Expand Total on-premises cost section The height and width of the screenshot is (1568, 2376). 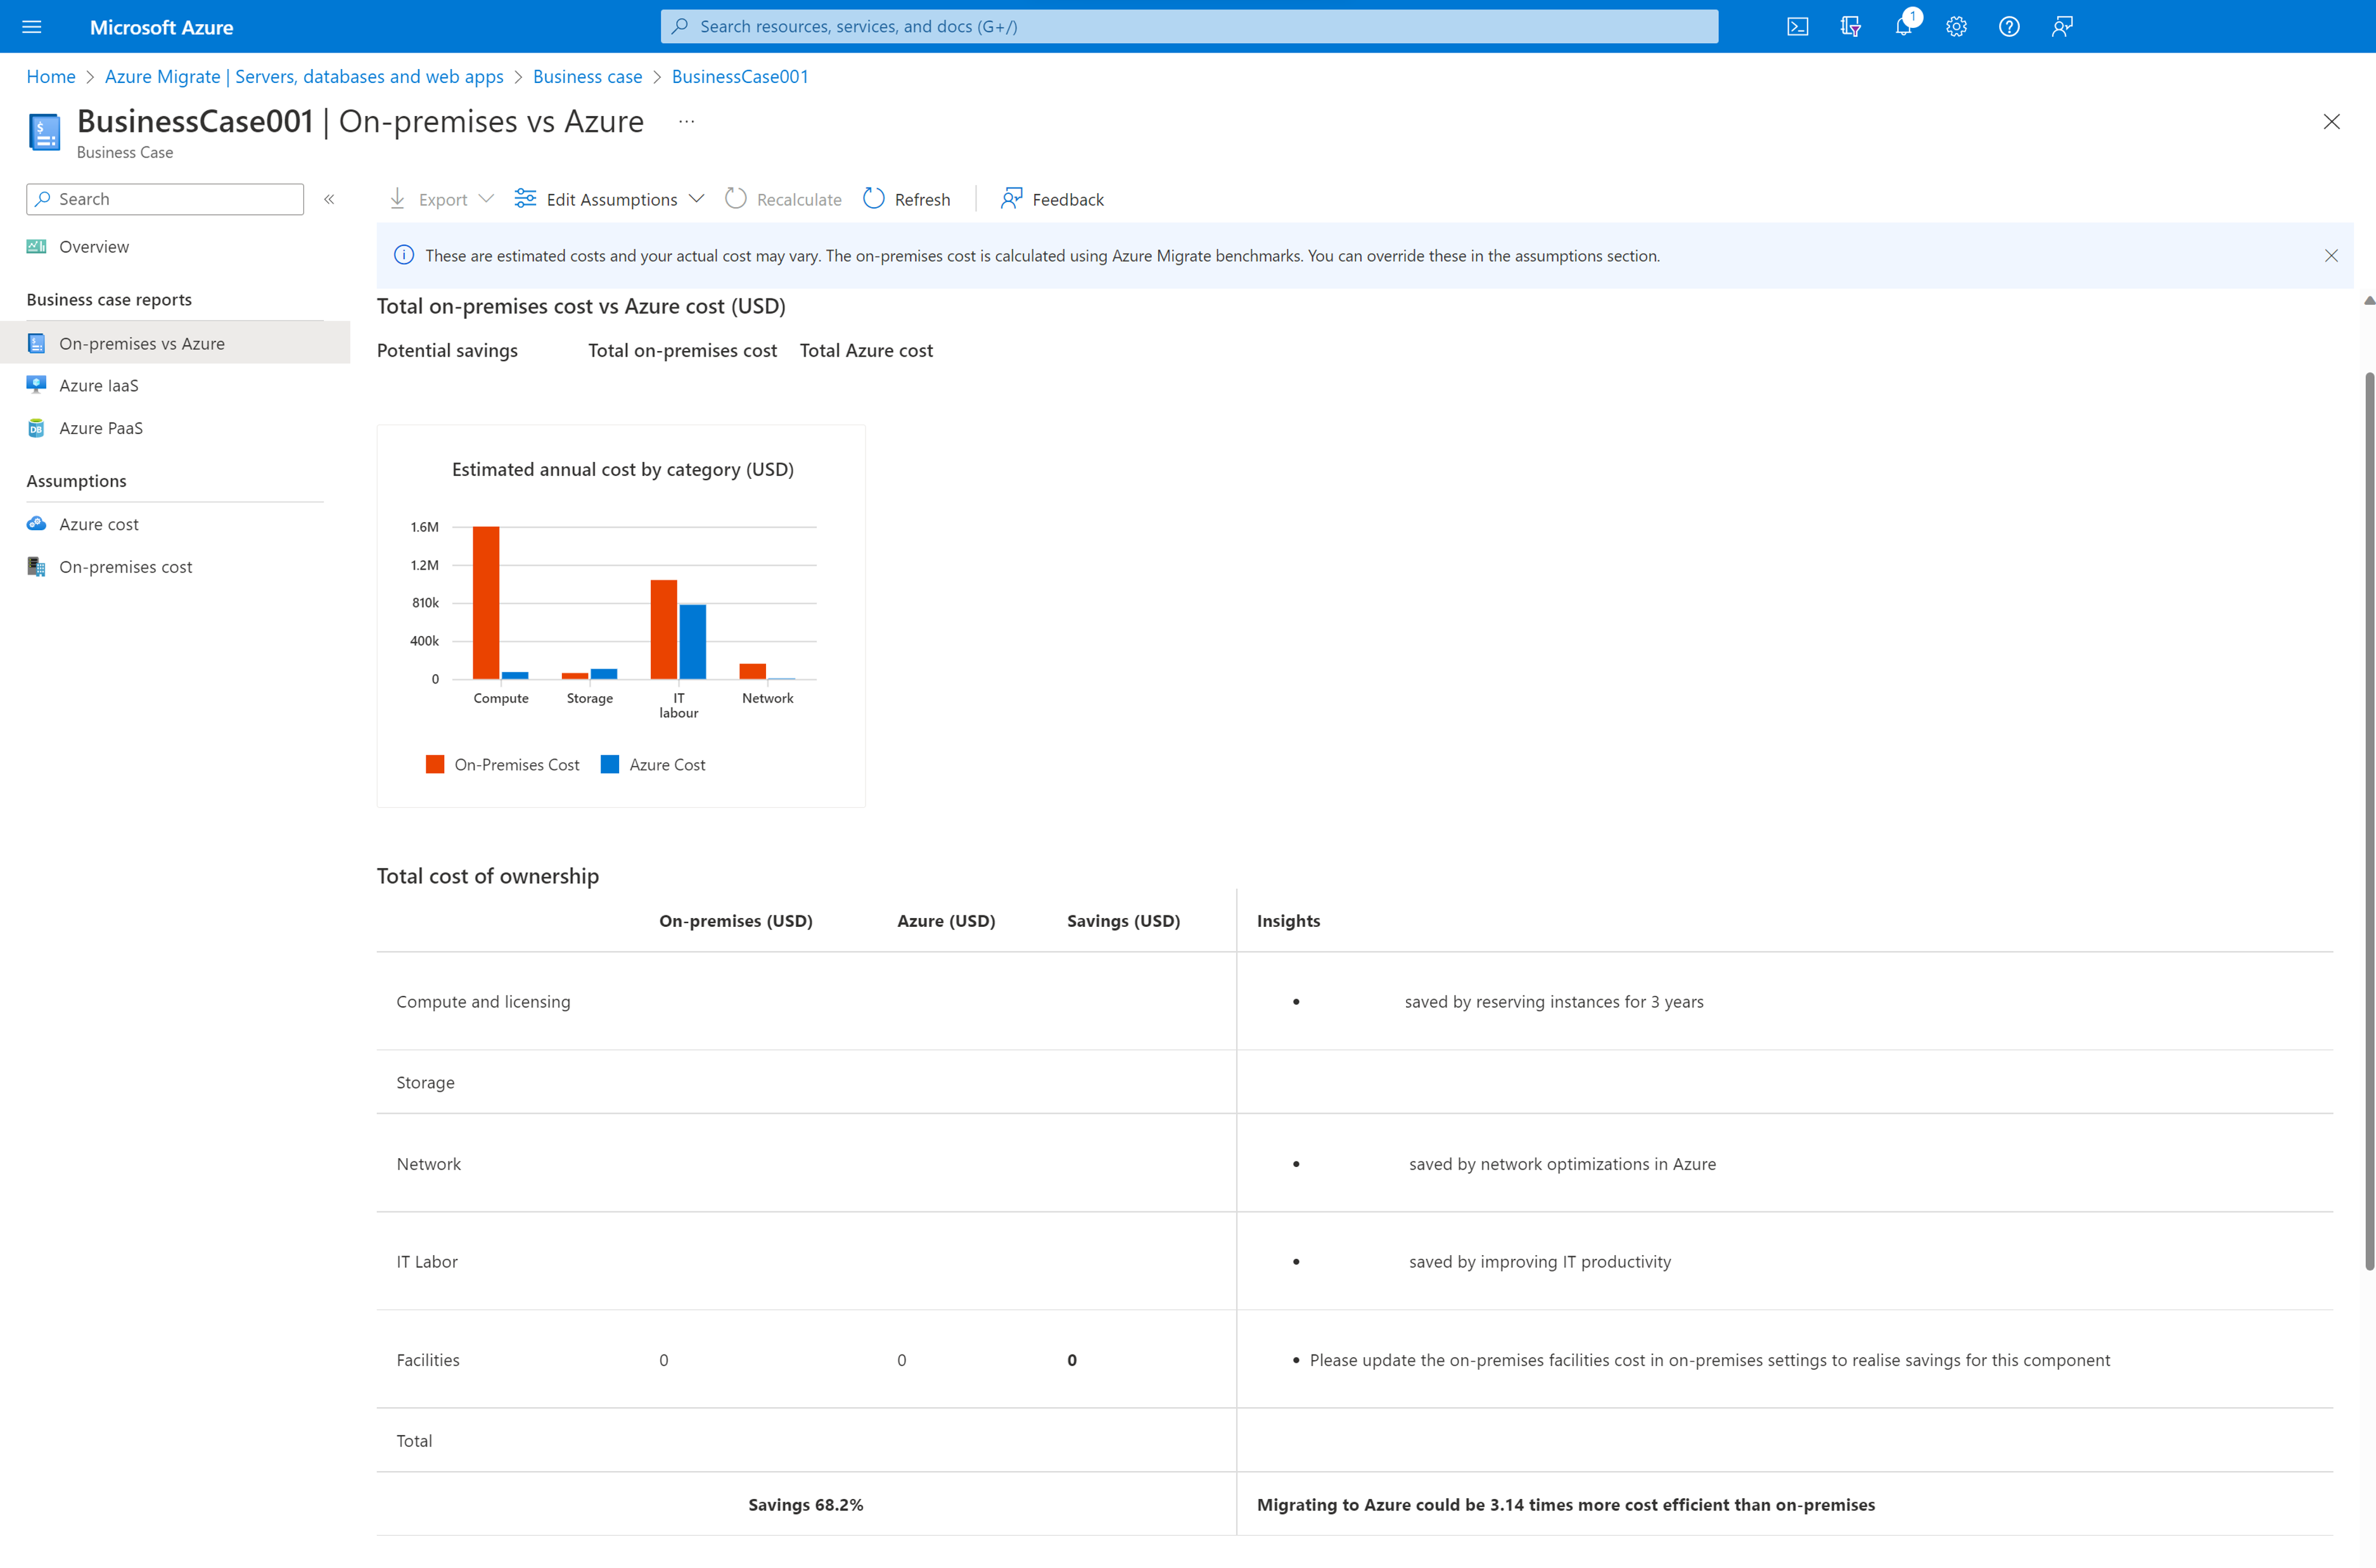(682, 350)
